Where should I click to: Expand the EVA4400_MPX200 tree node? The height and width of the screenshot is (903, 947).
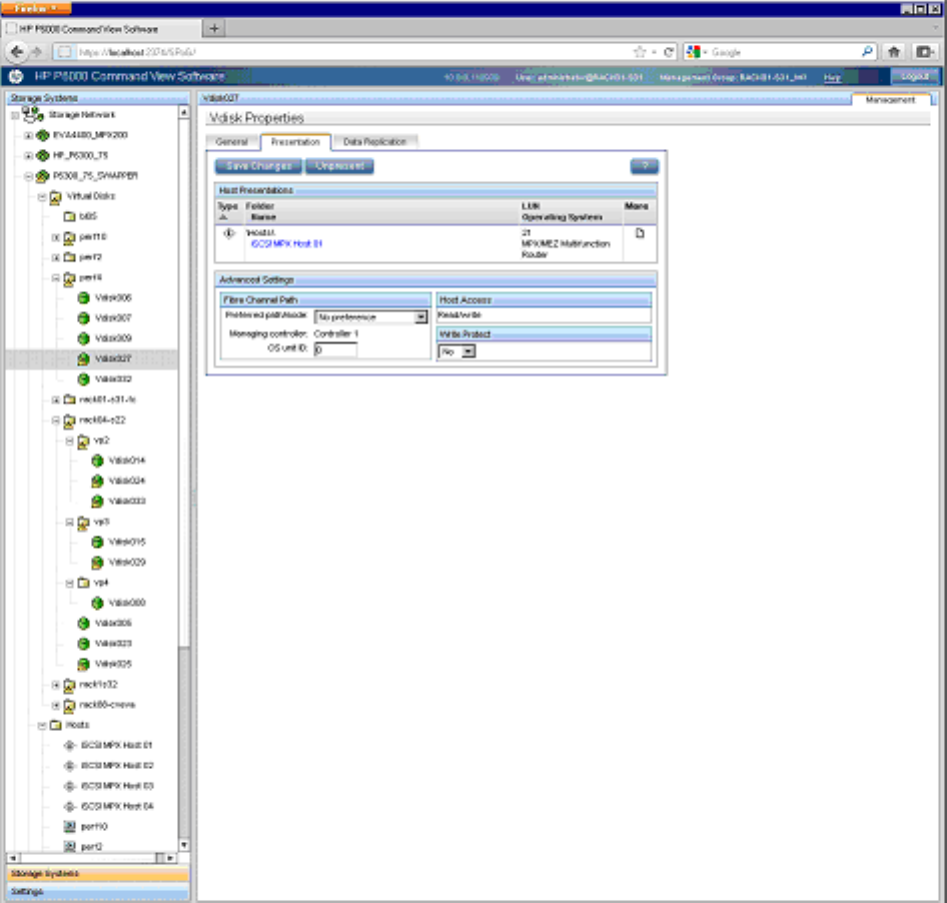tap(28, 135)
